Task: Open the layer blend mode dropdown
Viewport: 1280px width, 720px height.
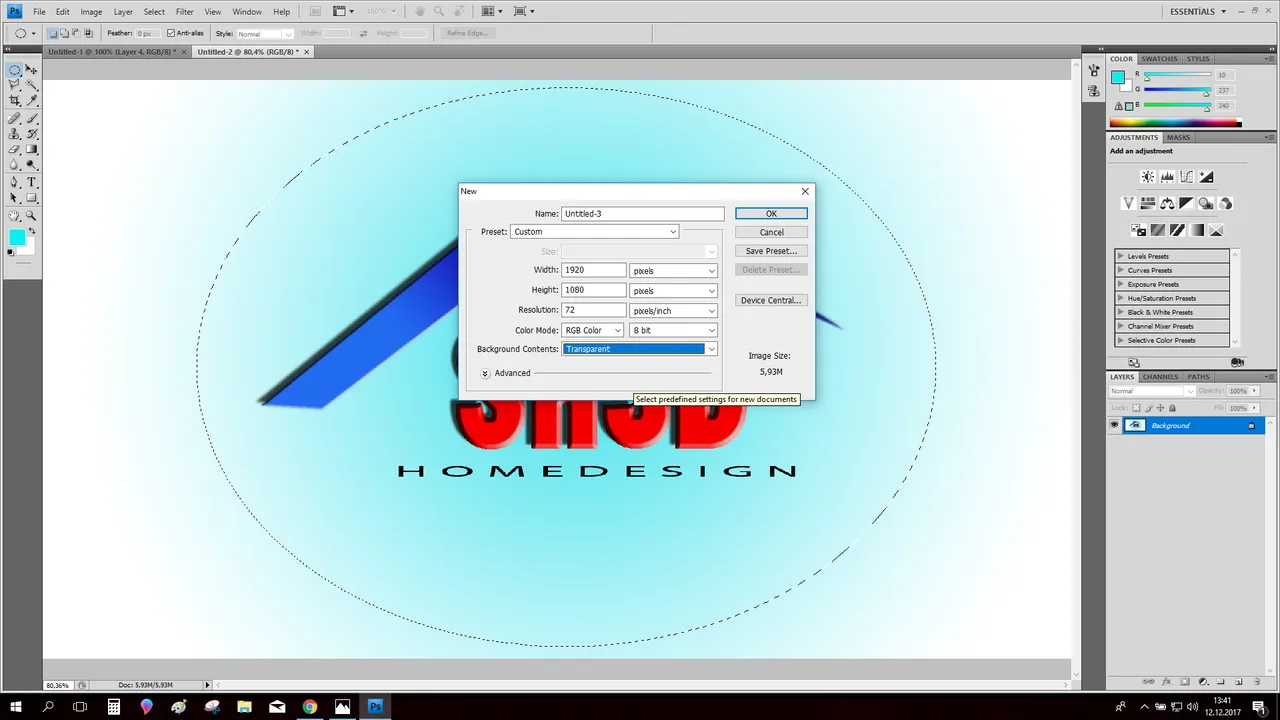Action: pos(1153,391)
